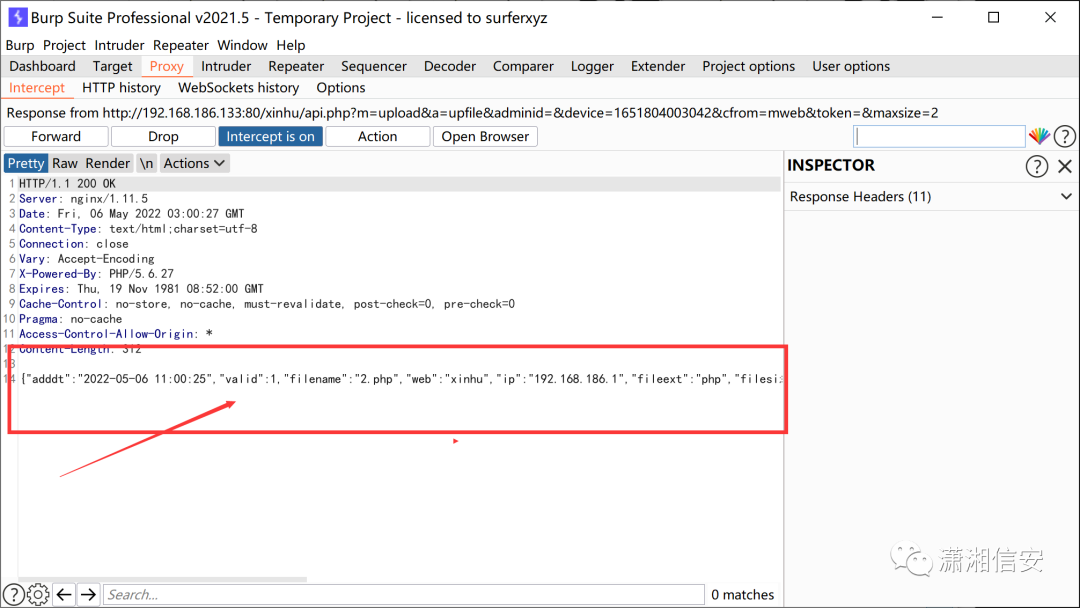Click the Burp Suite logo icon
Viewport: 1080px width, 608px height.
17,17
